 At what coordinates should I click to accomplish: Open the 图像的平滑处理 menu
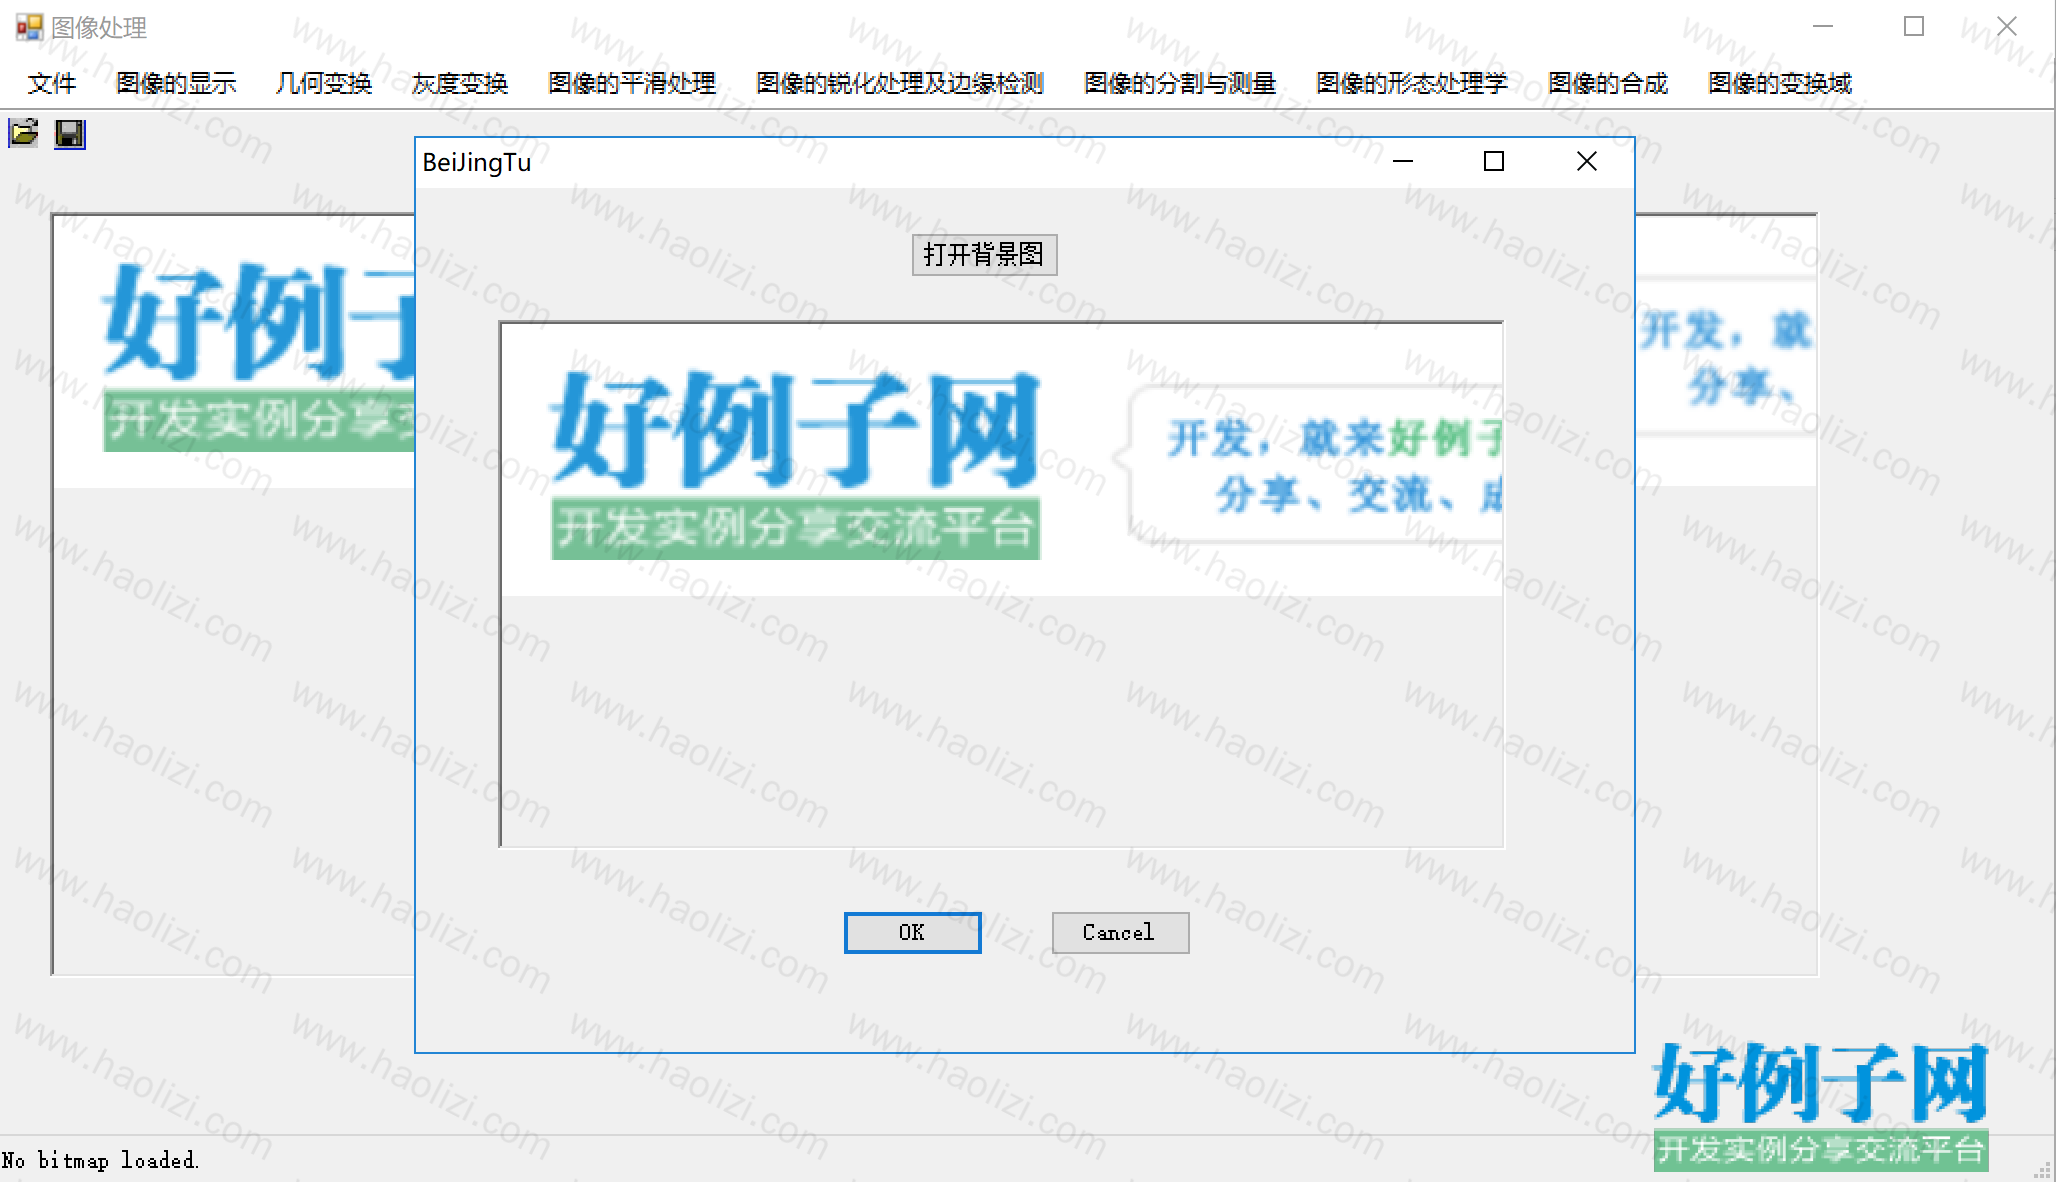point(632,83)
